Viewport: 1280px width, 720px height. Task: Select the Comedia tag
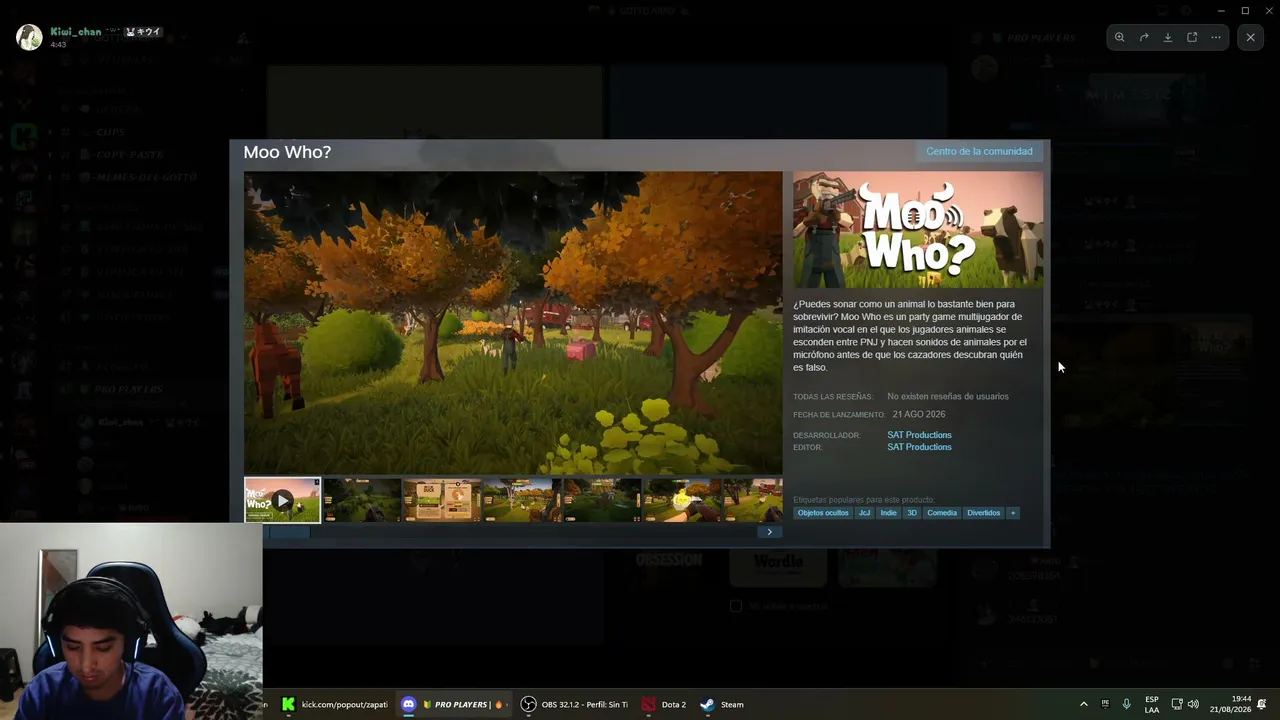942,513
